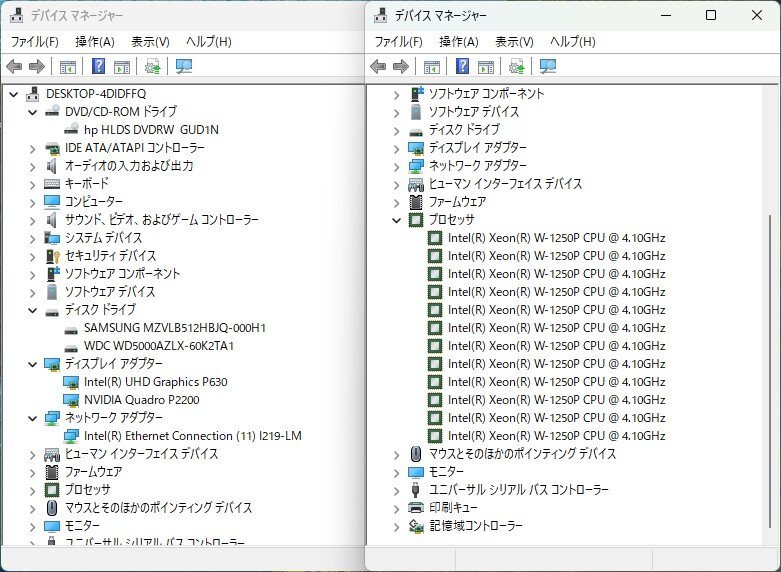Expand ユニバーサル シリアル バス コントローラー in right window
This screenshot has height=572, width=781.
(396, 490)
